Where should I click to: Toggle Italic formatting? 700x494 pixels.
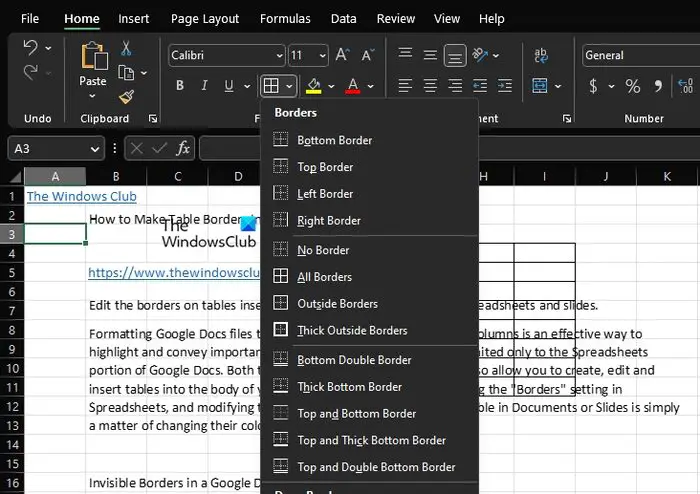click(204, 85)
